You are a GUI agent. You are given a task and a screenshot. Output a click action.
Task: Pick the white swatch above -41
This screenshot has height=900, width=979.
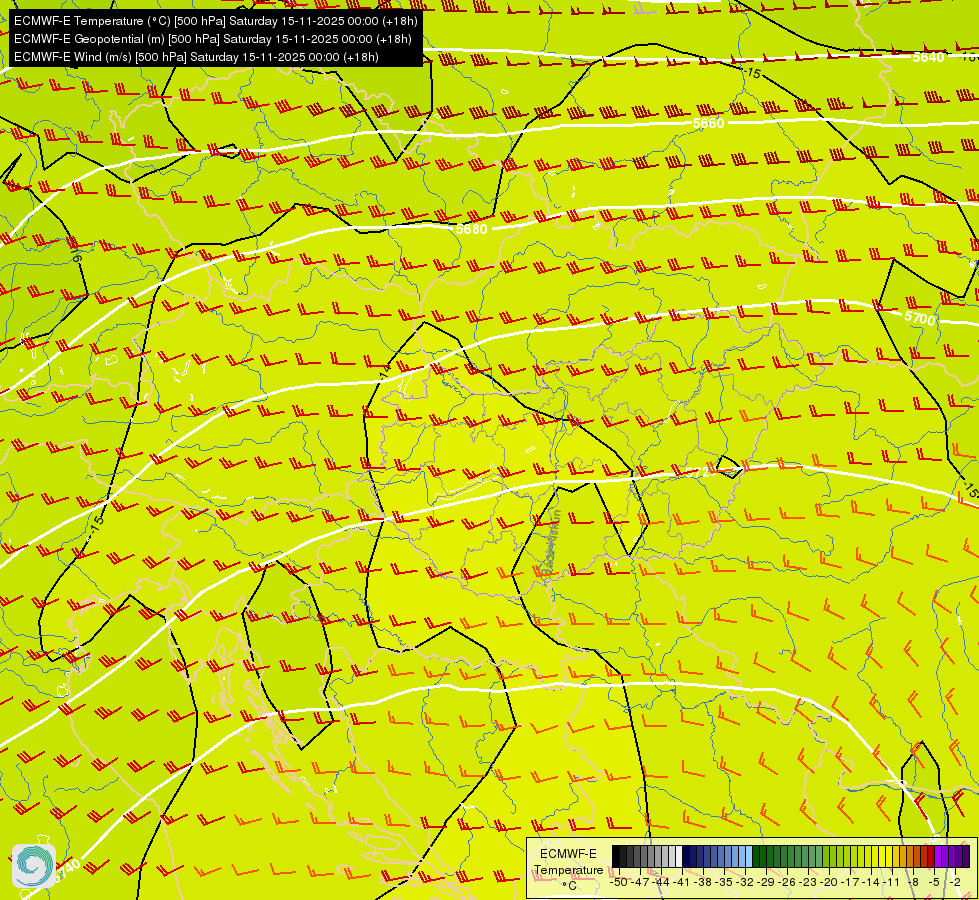679,856
